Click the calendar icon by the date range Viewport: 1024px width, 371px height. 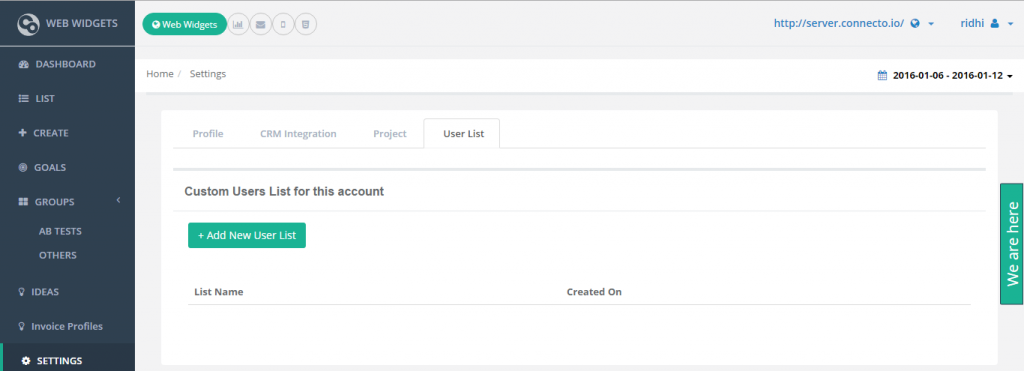pyautogui.click(x=882, y=75)
